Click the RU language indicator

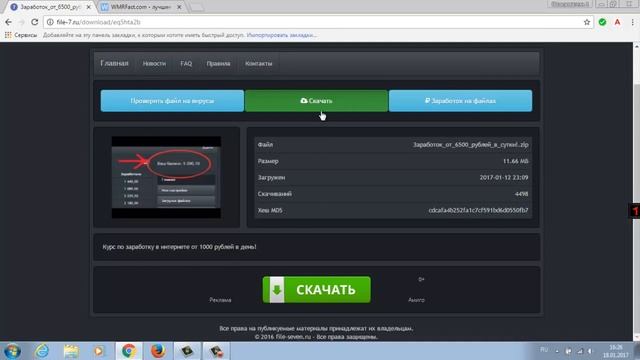tap(544, 350)
